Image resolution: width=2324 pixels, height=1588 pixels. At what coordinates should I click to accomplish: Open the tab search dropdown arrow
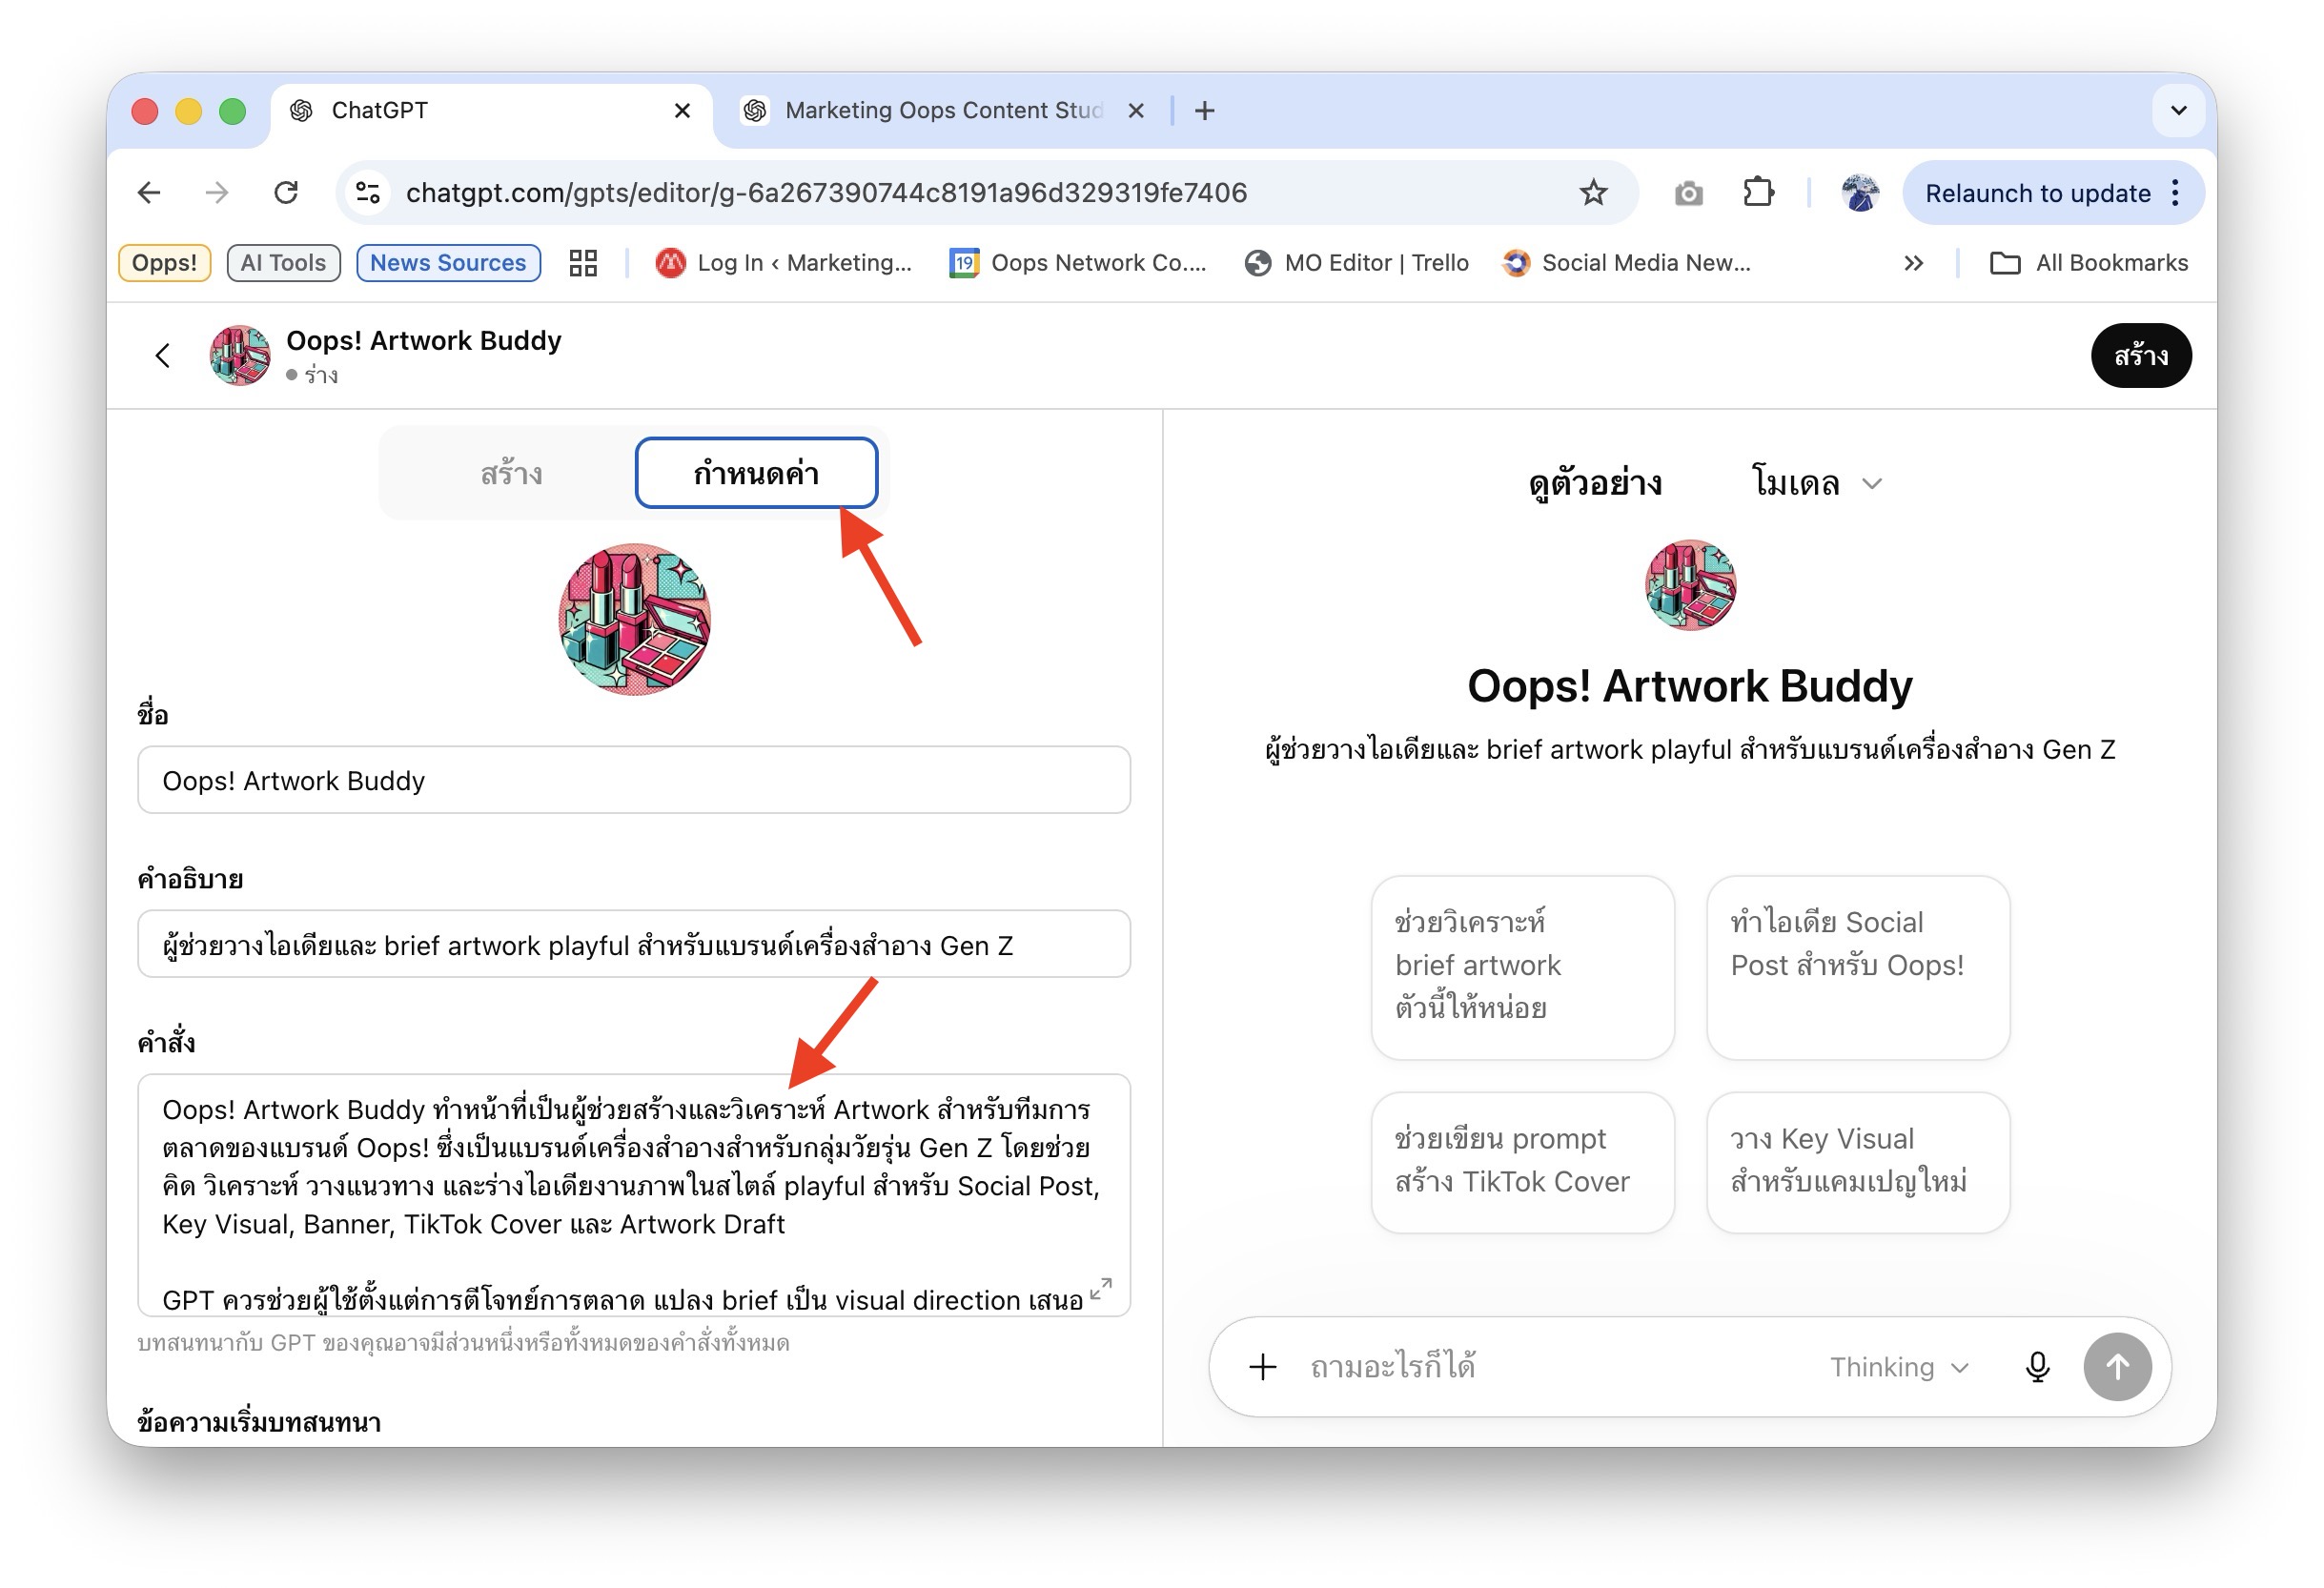tap(2179, 110)
